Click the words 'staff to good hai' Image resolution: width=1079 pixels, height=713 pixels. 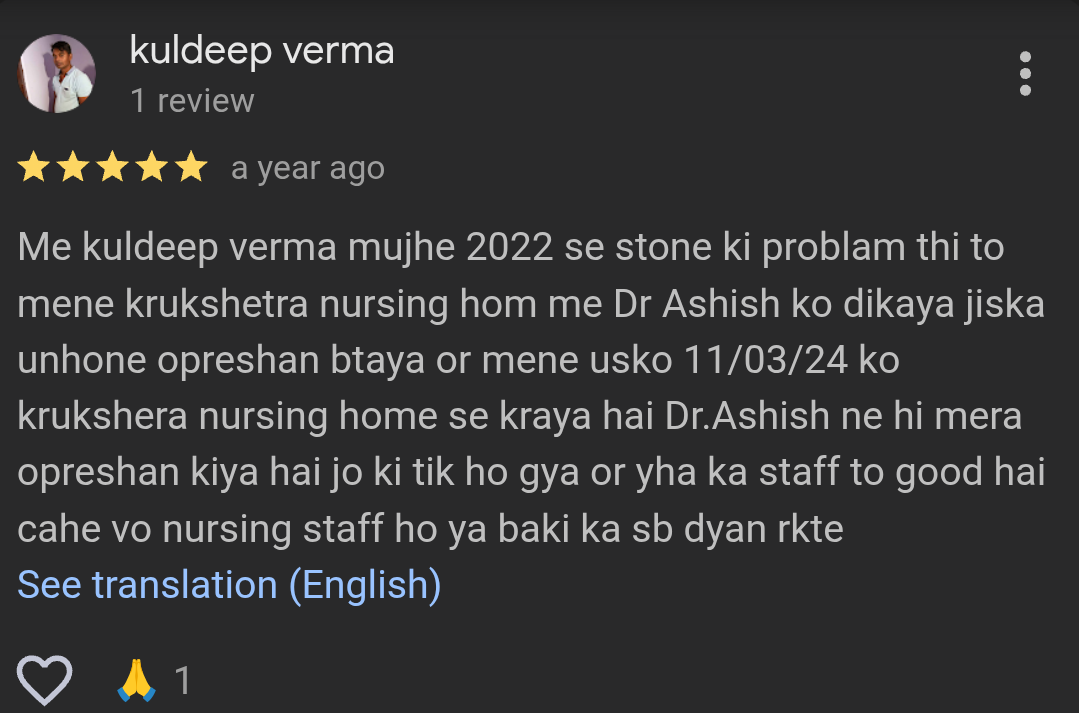[x=902, y=473]
